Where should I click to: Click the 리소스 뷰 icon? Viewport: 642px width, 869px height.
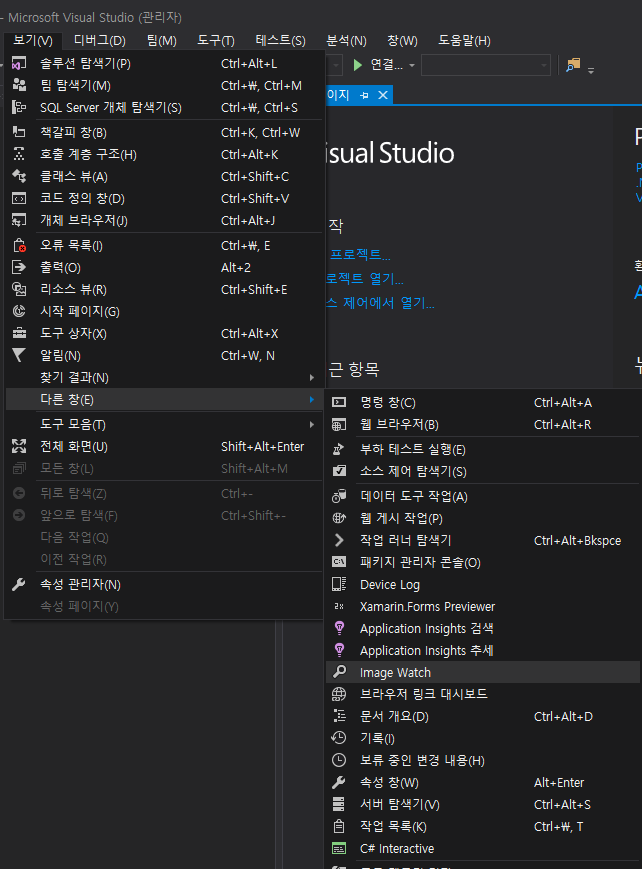pyautogui.click(x=19, y=289)
